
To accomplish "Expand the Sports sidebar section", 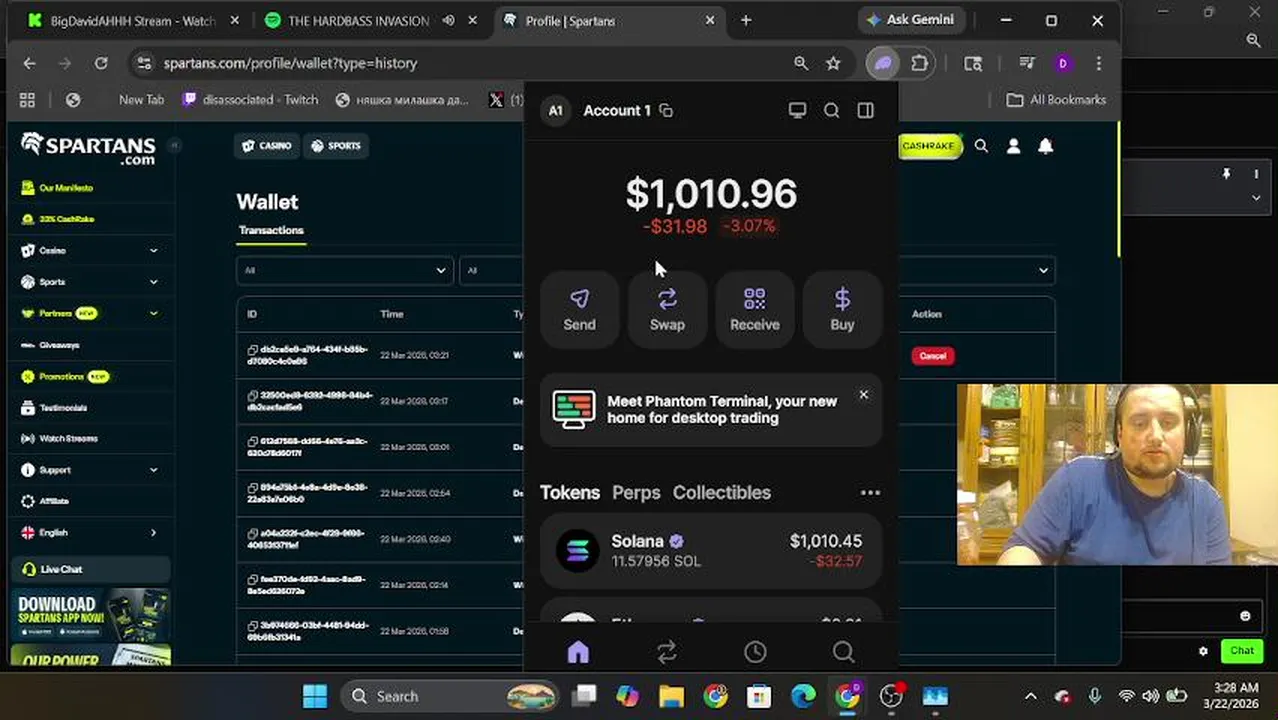I will [x=88, y=282].
